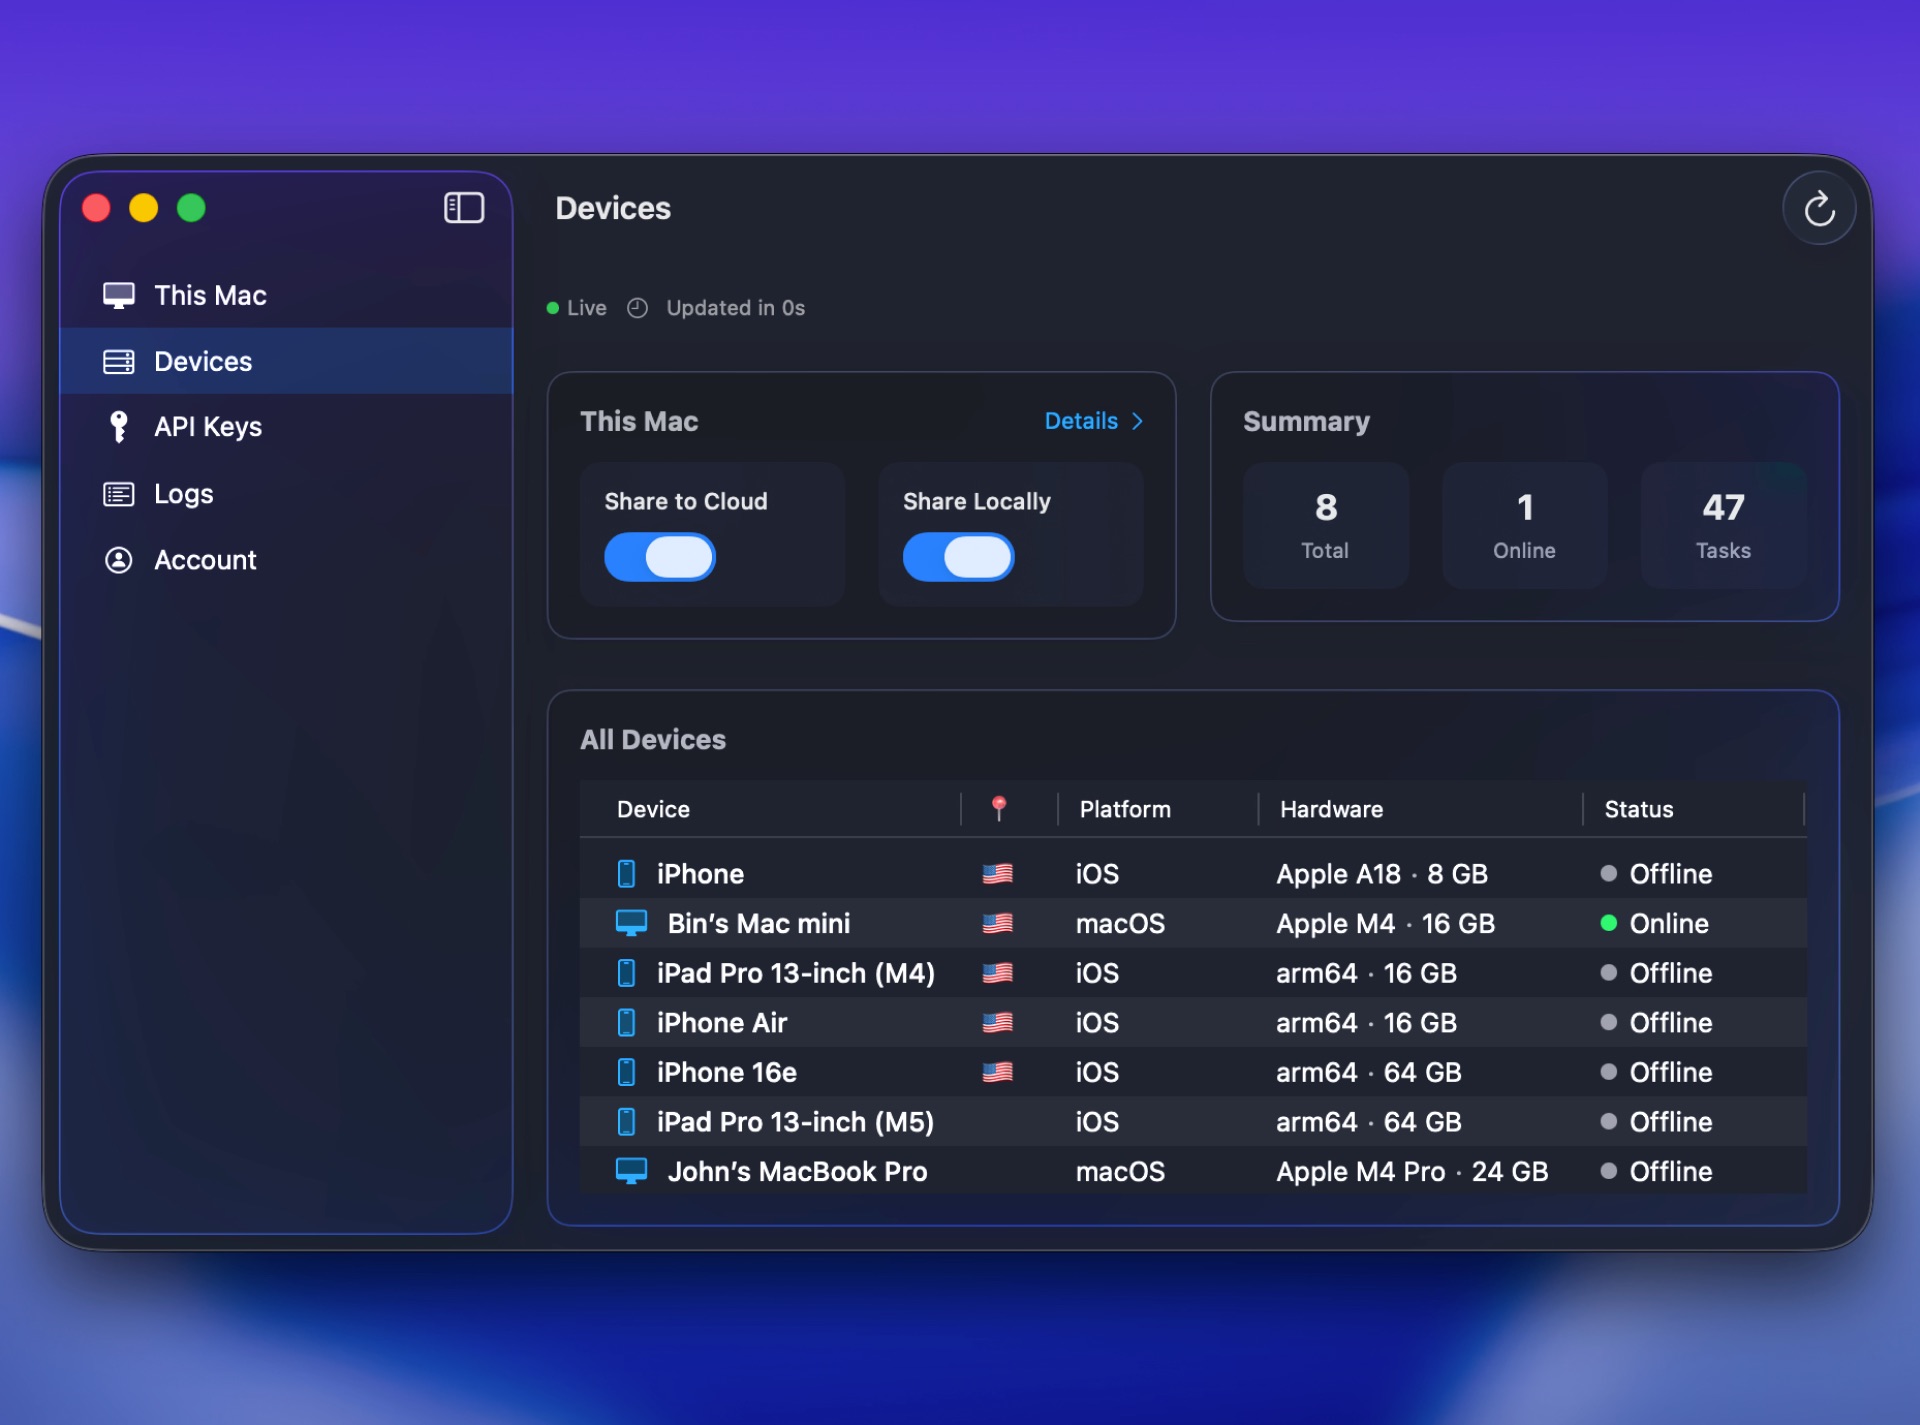Click the green Online status dot
The height and width of the screenshot is (1425, 1920).
point(1609,923)
